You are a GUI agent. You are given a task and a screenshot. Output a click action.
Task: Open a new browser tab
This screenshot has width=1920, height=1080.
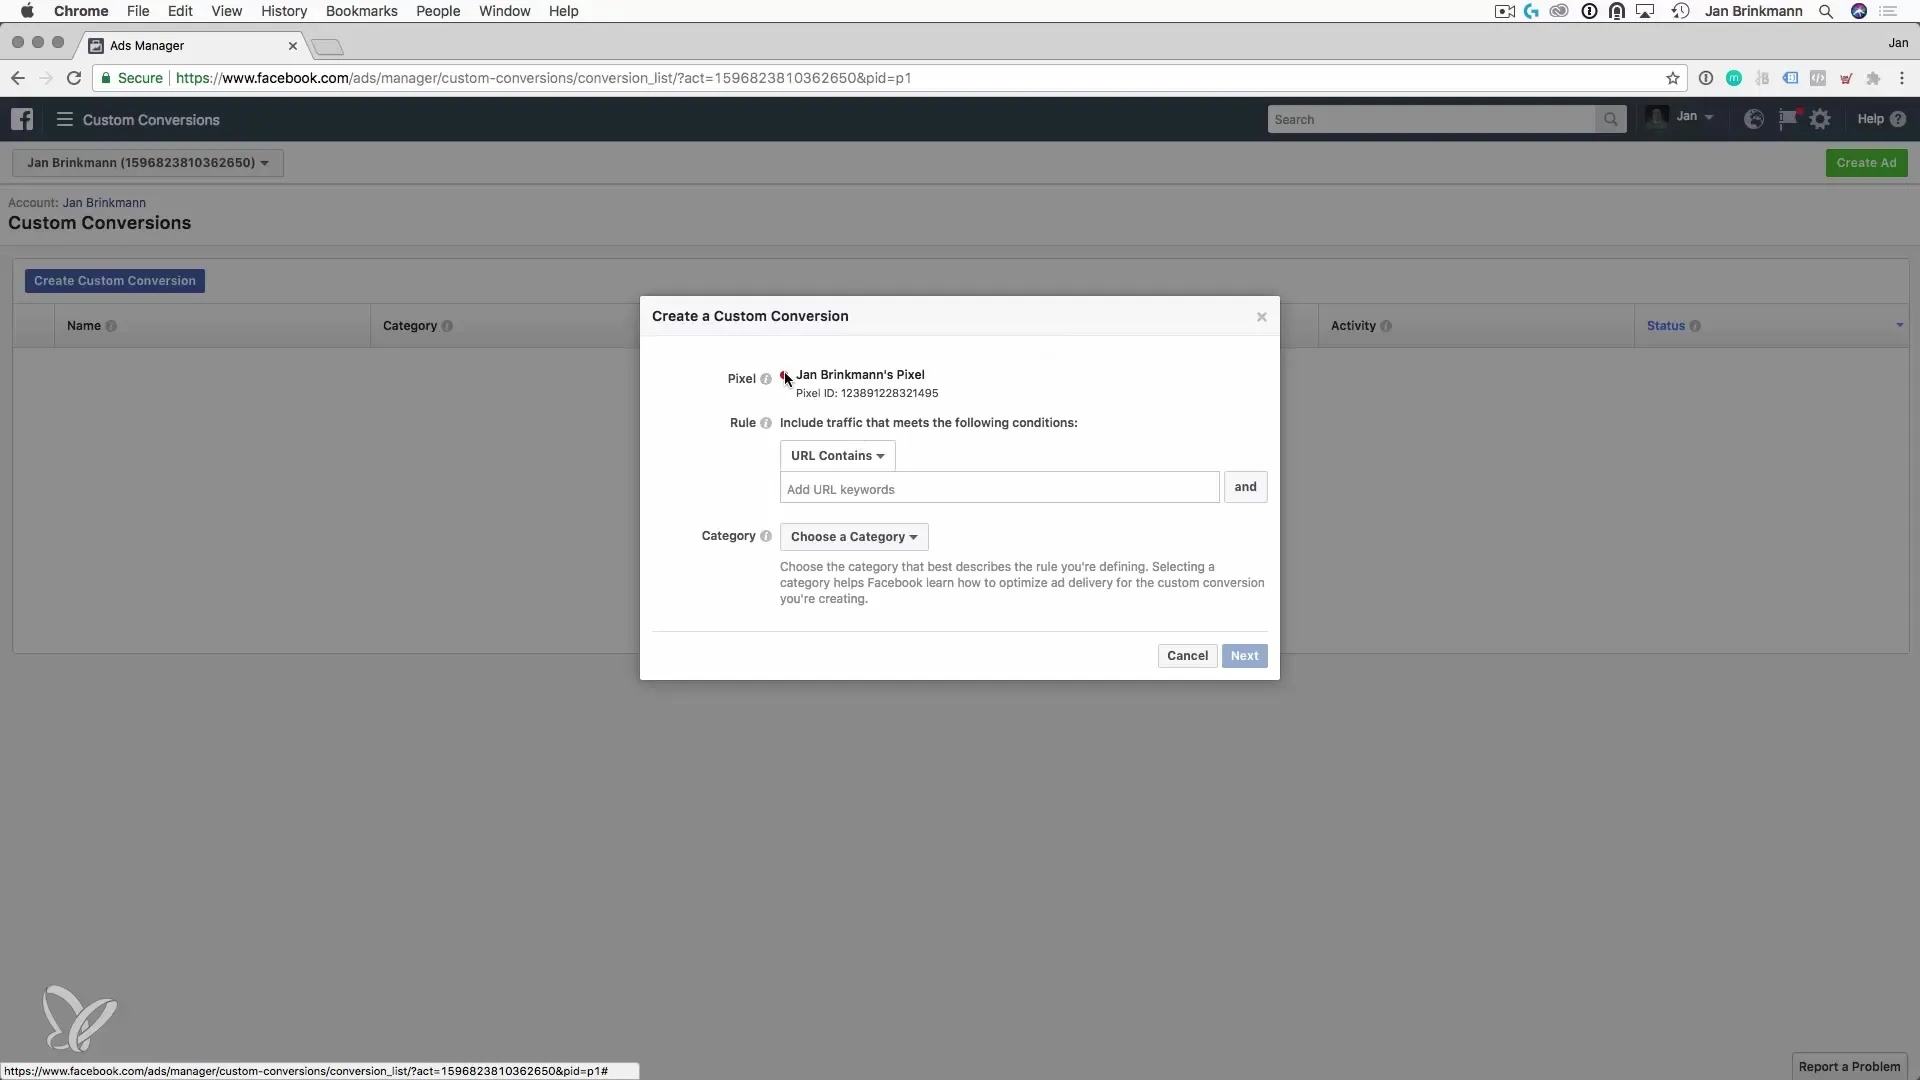click(327, 47)
